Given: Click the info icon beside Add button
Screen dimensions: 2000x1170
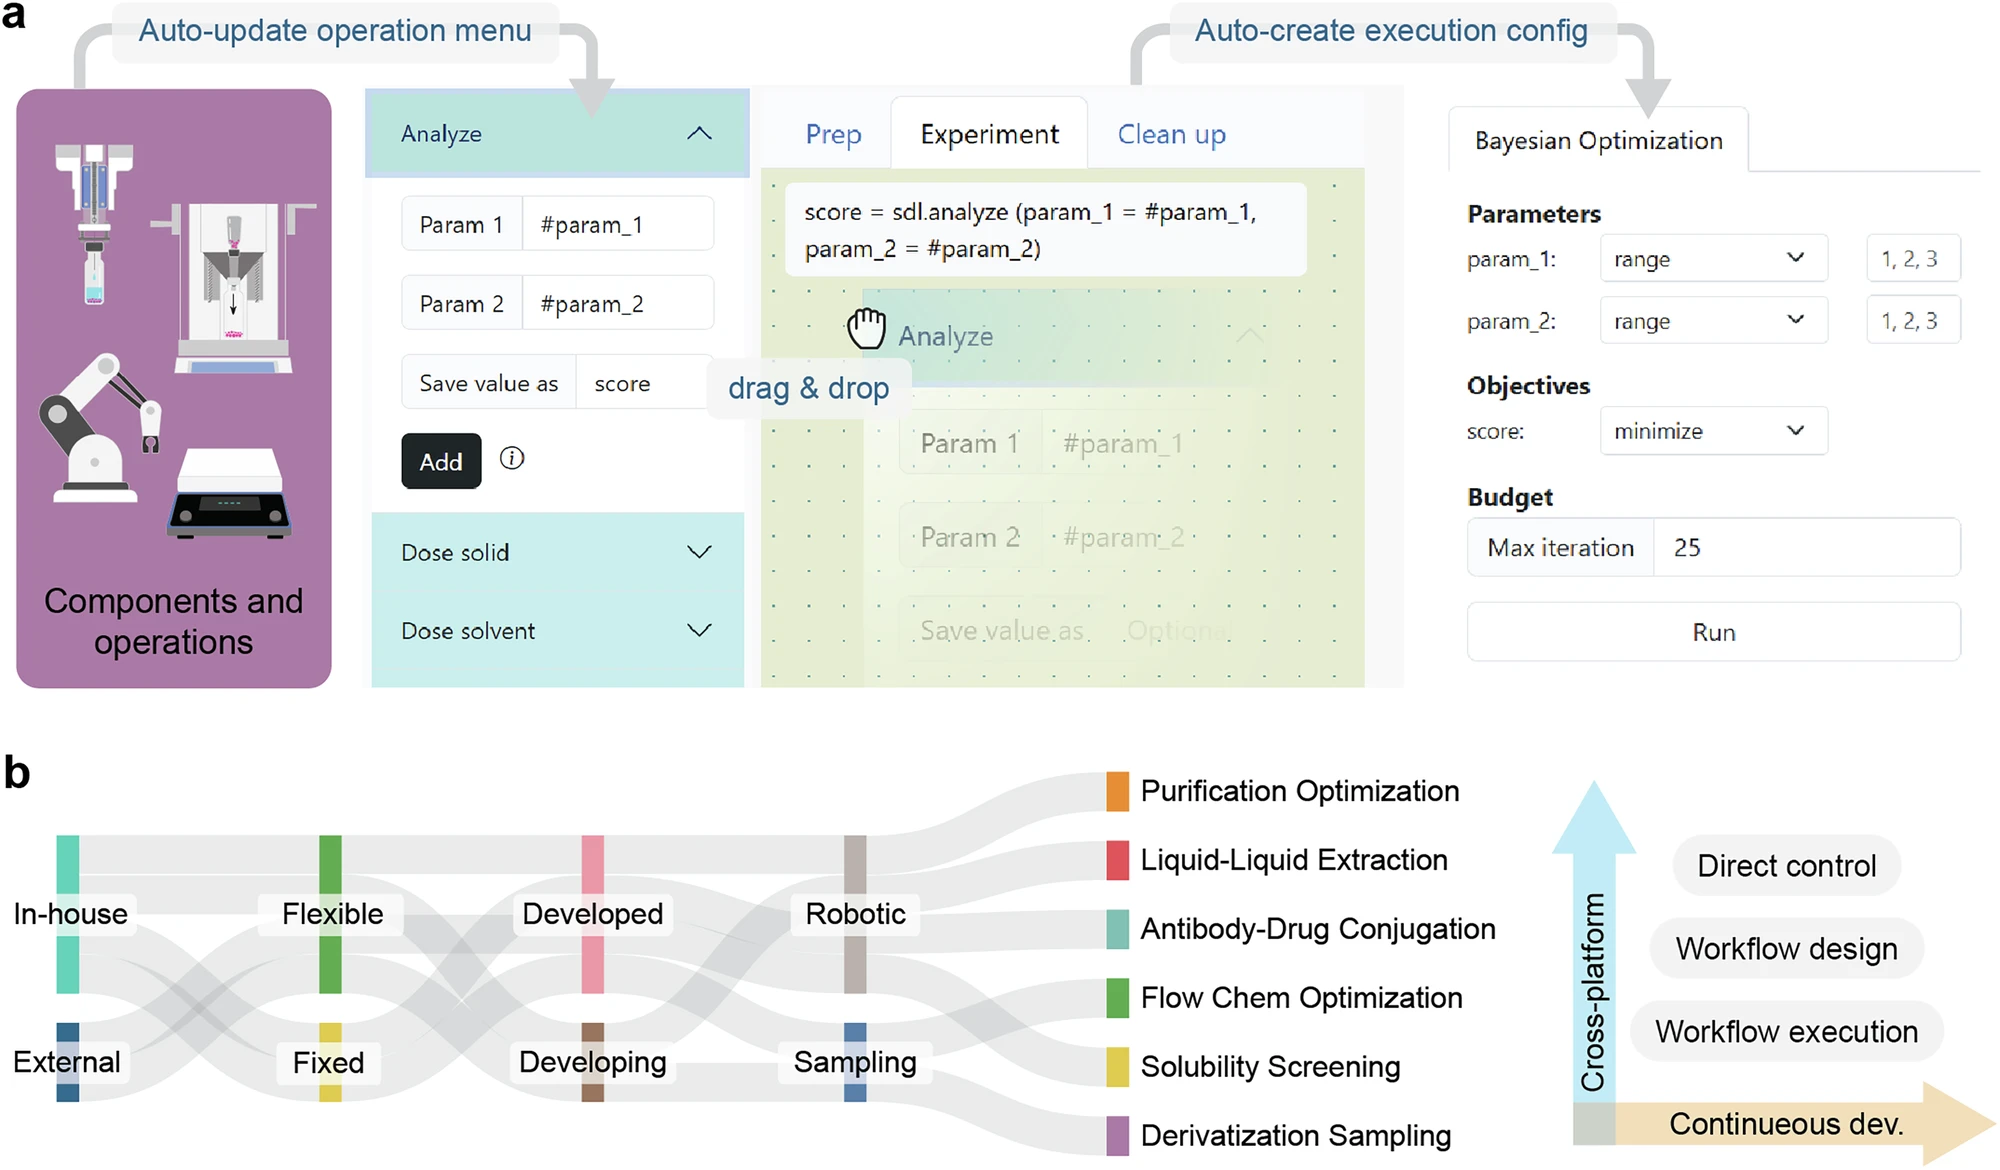Looking at the screenshot, I should (x=512, y=459).
